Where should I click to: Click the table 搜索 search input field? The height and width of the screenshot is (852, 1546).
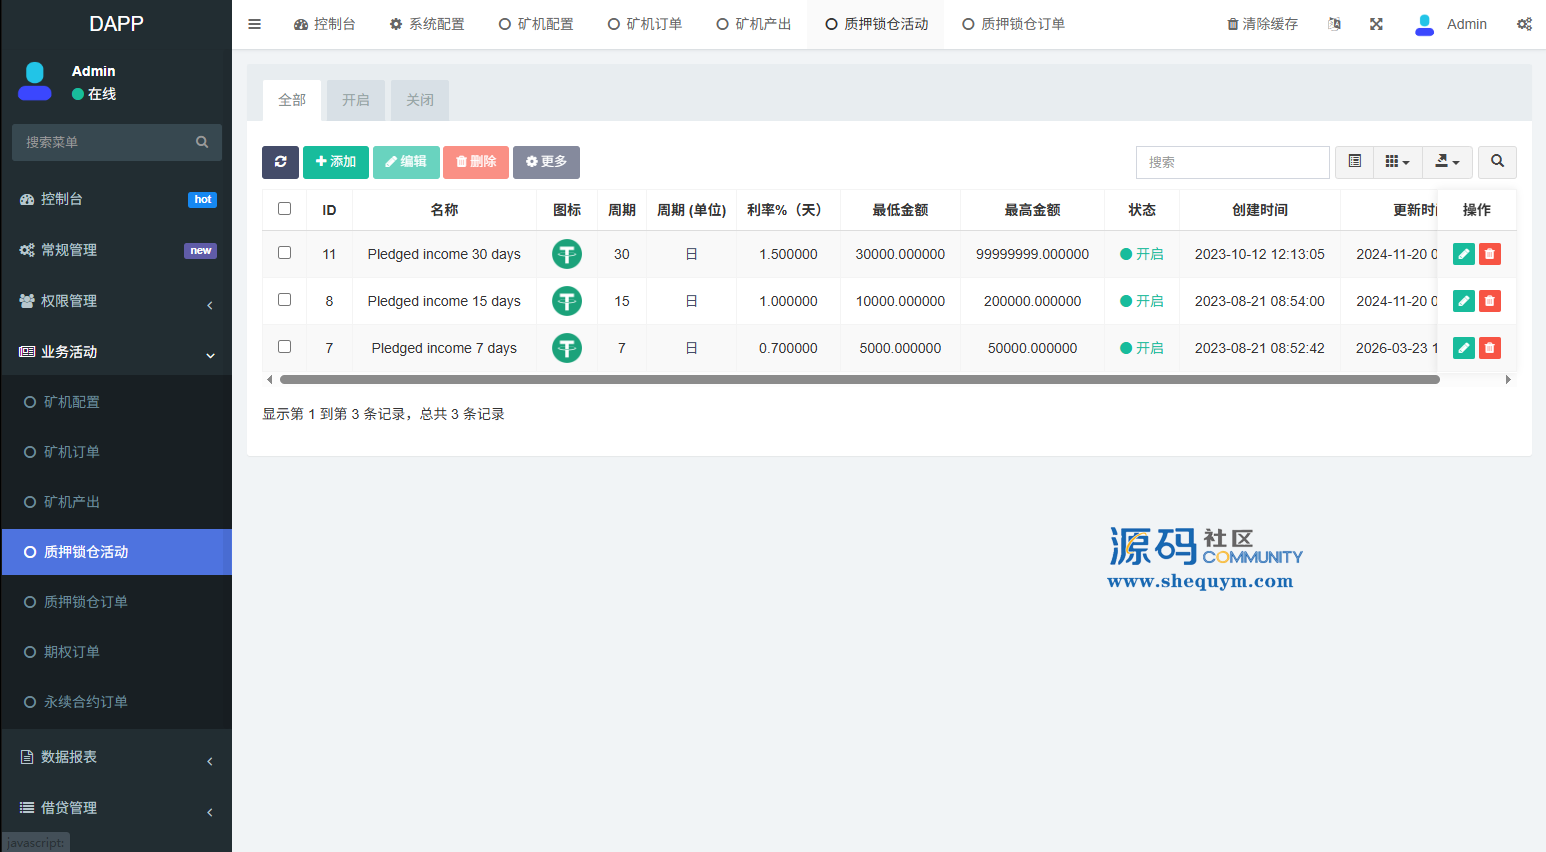1232,162
